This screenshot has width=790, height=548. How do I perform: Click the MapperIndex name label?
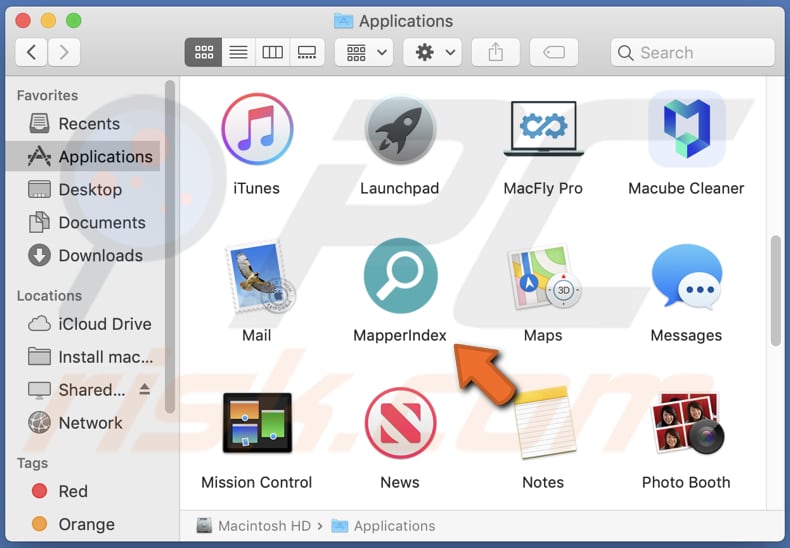[x=400, y=335]
